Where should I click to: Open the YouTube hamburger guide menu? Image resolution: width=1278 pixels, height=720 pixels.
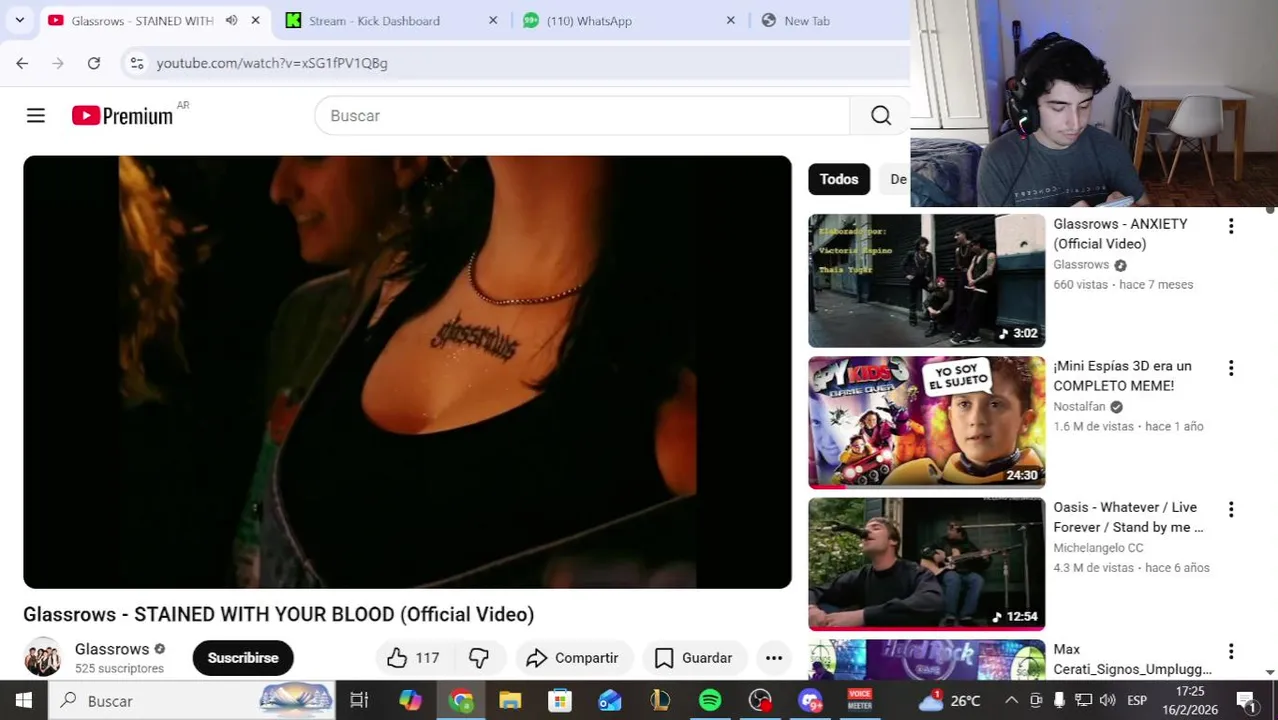coord(36,116)
